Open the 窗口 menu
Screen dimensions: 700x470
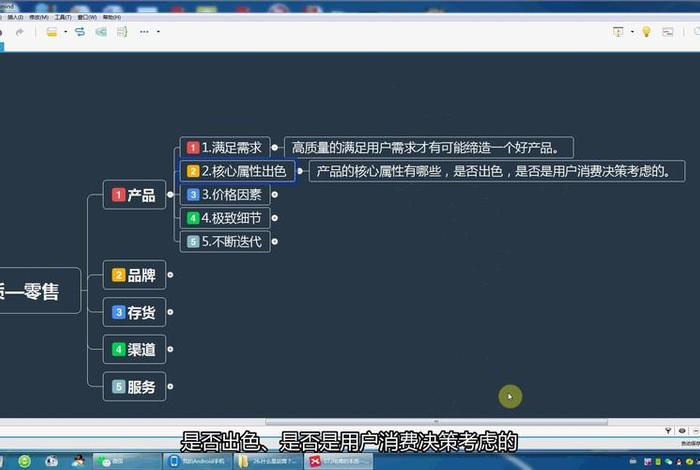point(87,17)
